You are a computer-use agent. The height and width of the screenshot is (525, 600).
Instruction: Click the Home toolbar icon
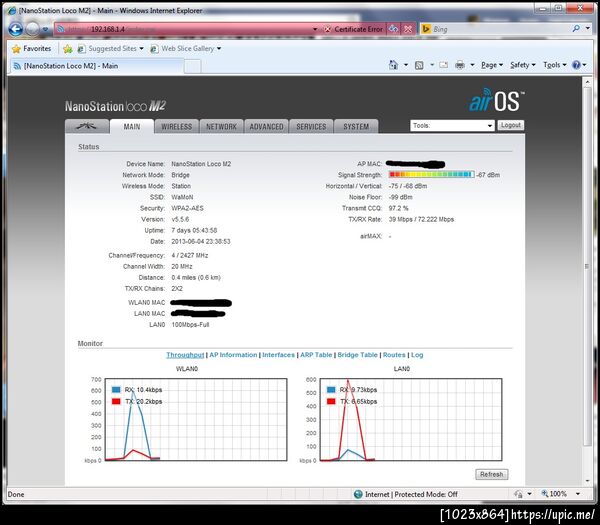click(393, 65)
